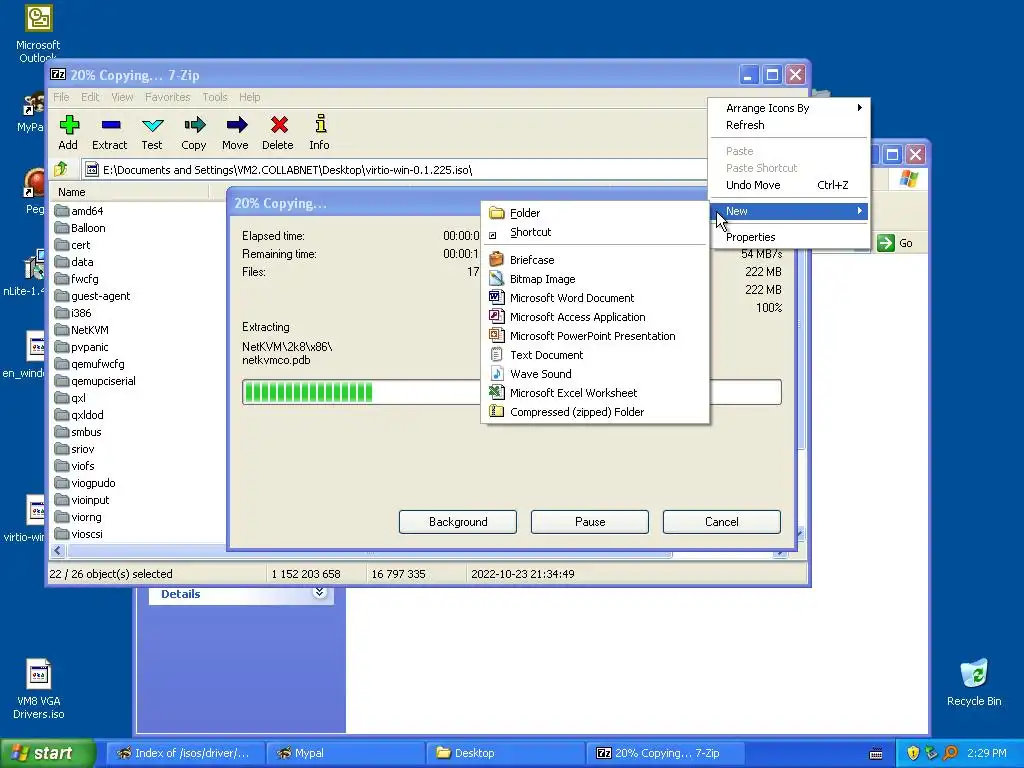Select the pvpanic folder
Screen dimensions: 1024x768
pos(82,347)
